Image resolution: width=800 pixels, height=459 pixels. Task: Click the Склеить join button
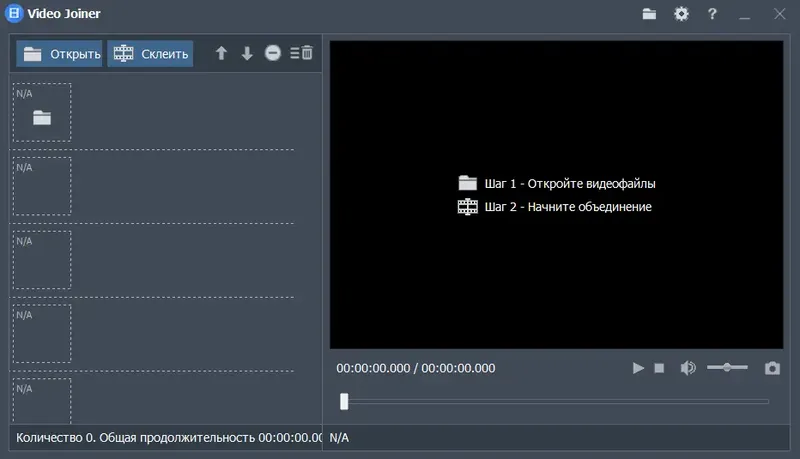[150, 54]
